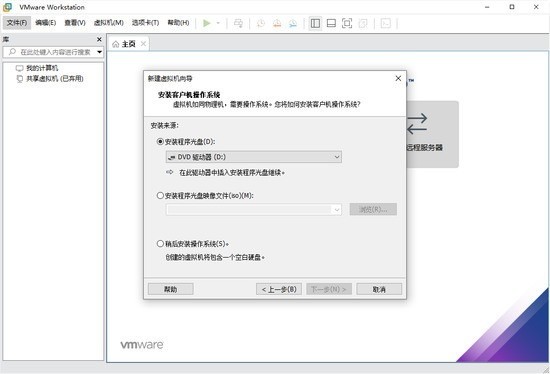Click the 安装来源: label
The width and height of the screenshot is (550, 374).
point(165,125)
